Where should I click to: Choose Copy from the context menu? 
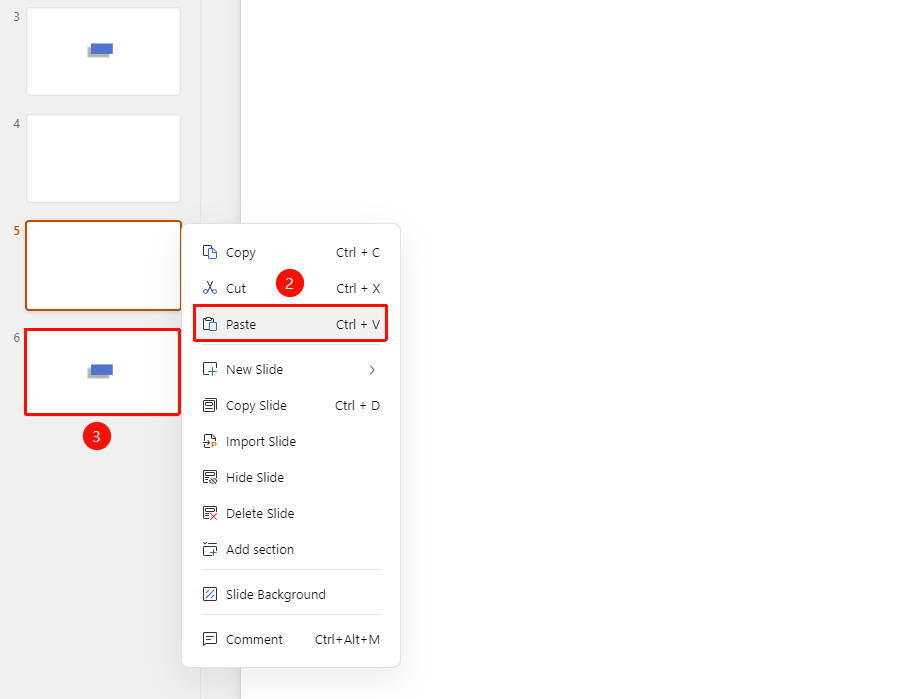[x=291, y=252]
